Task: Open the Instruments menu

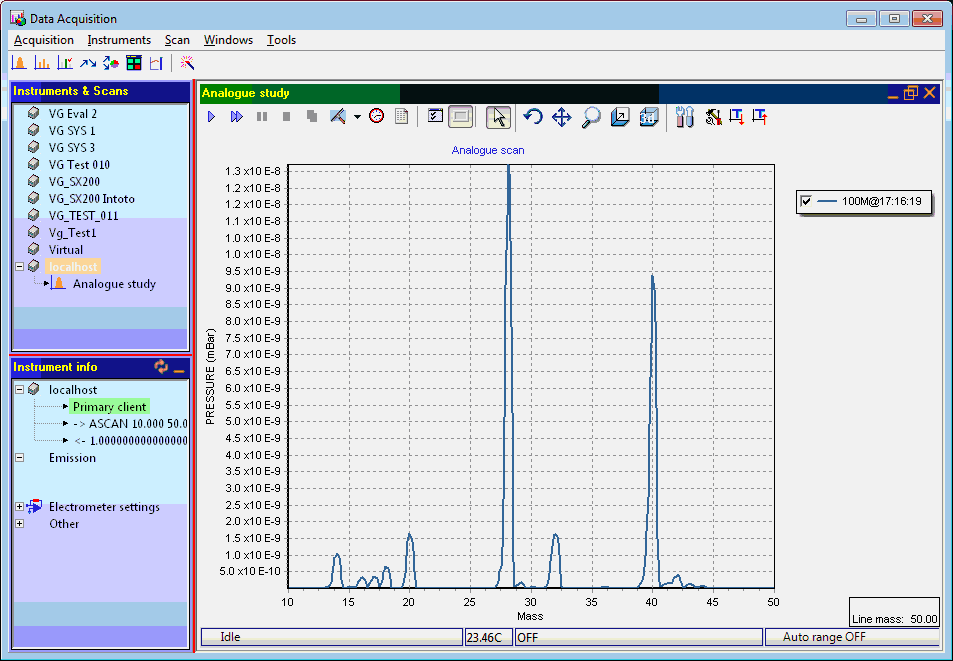Action: (x=119, y=40)
